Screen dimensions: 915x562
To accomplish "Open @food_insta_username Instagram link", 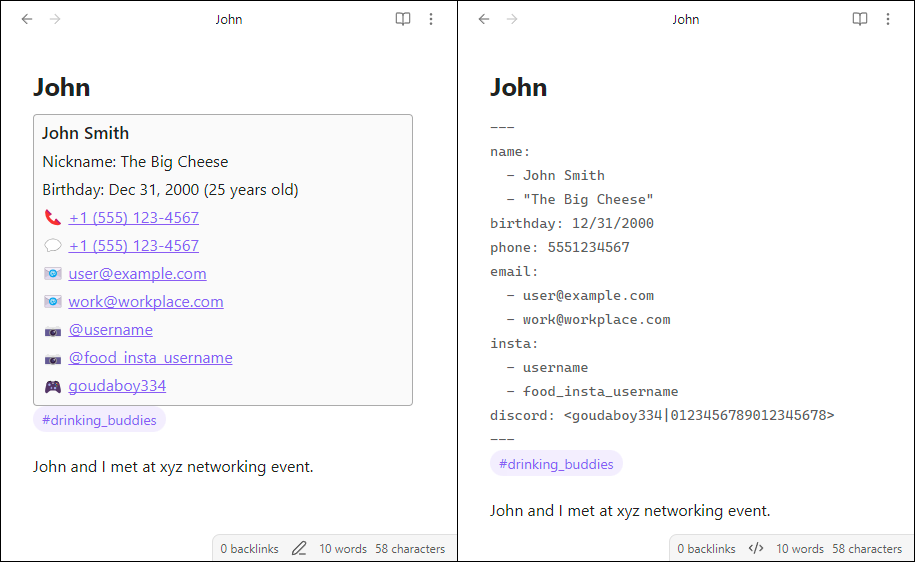I will pos(150,358).
